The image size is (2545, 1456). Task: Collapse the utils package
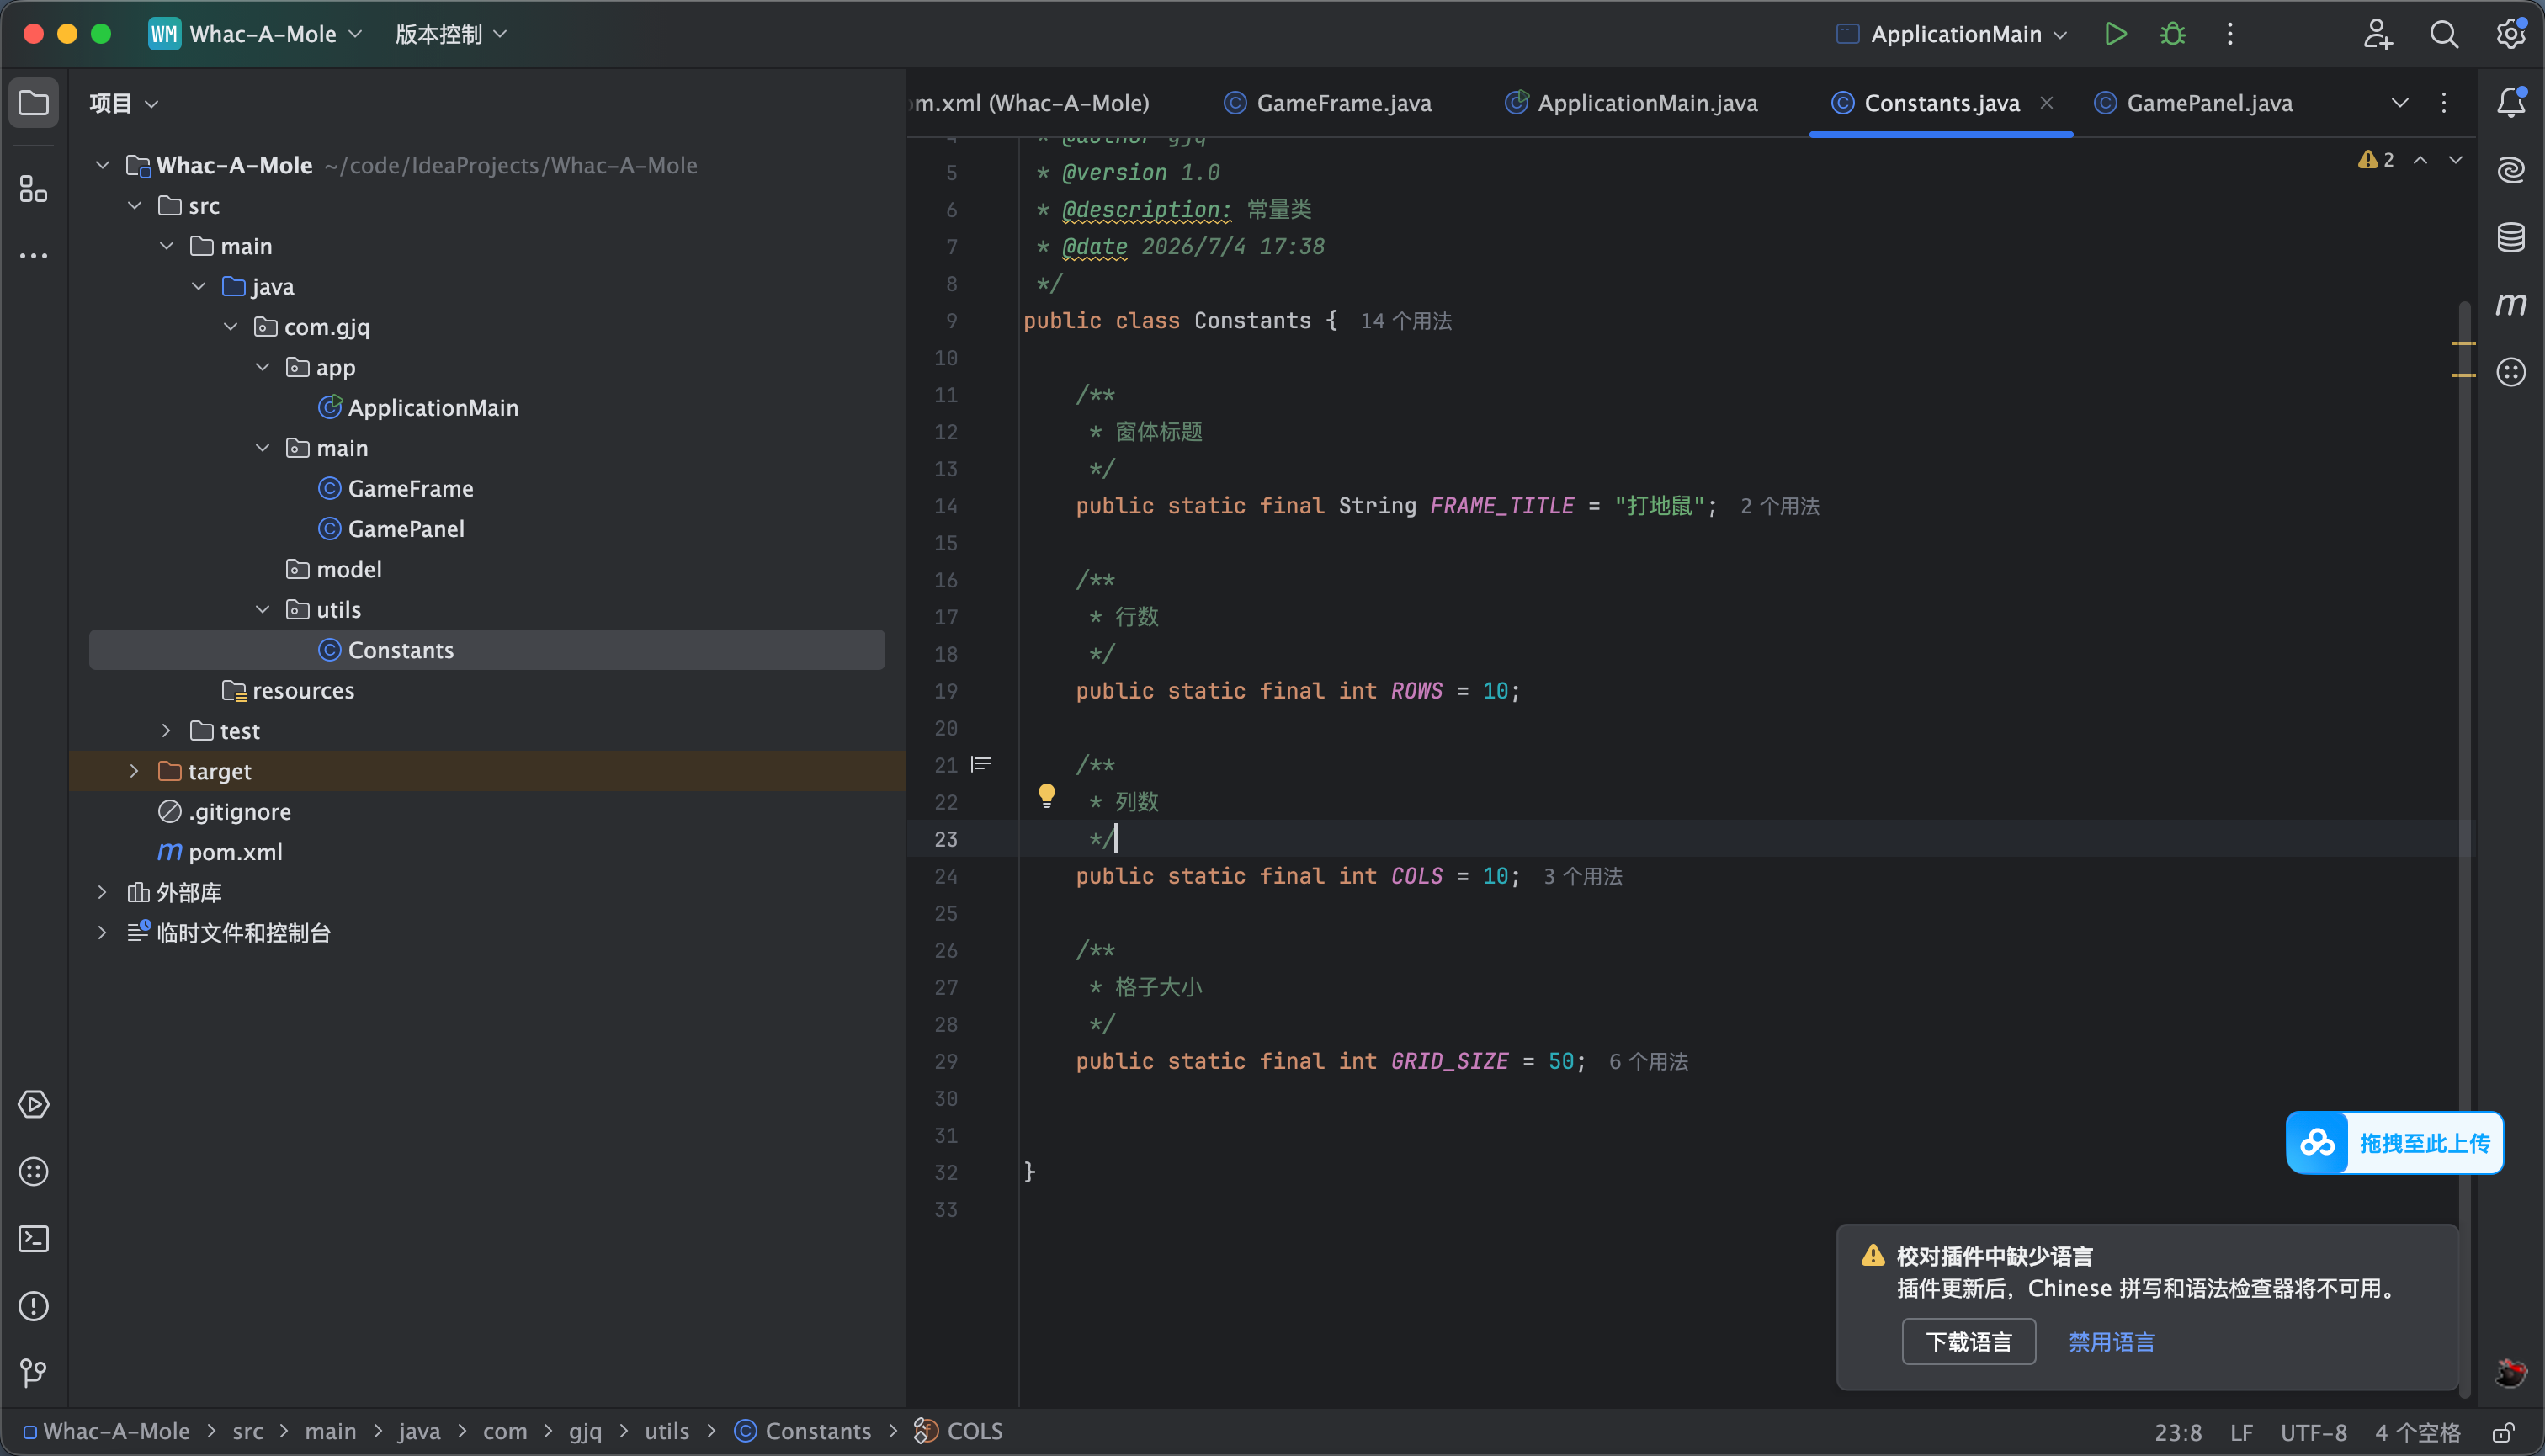coord(262,609)
